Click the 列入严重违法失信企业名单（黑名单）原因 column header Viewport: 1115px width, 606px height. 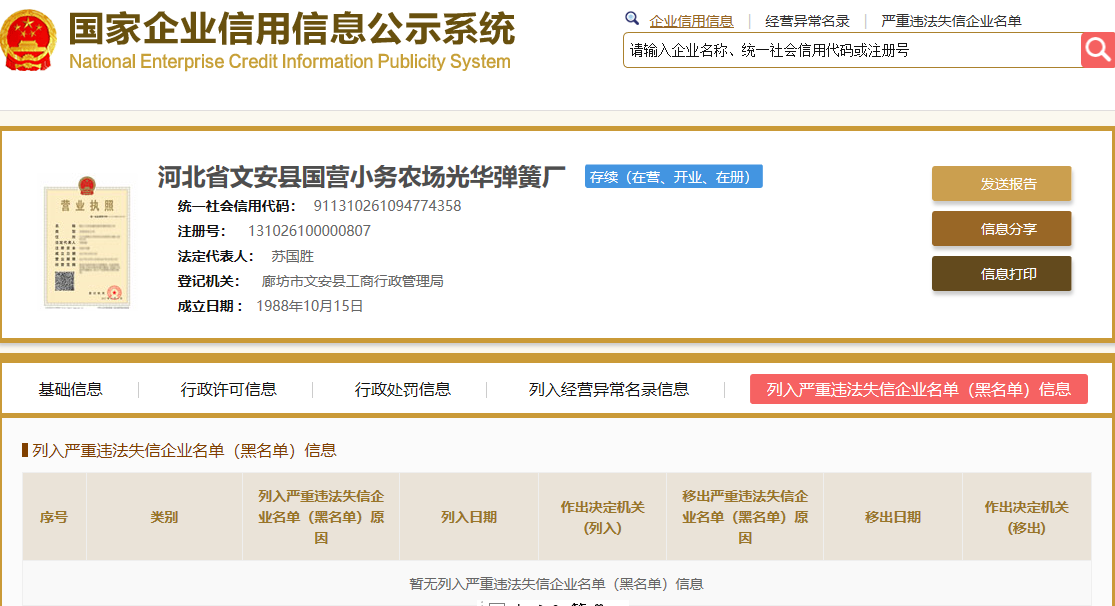pos(321,517)
